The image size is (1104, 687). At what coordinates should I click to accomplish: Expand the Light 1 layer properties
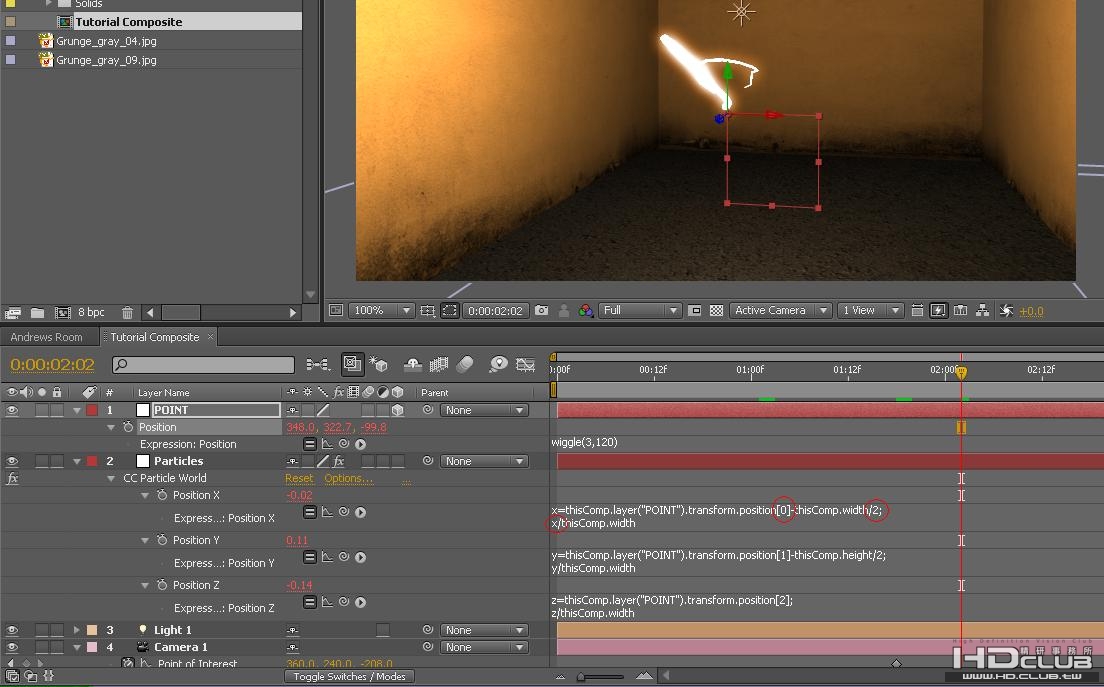point(77,630)
